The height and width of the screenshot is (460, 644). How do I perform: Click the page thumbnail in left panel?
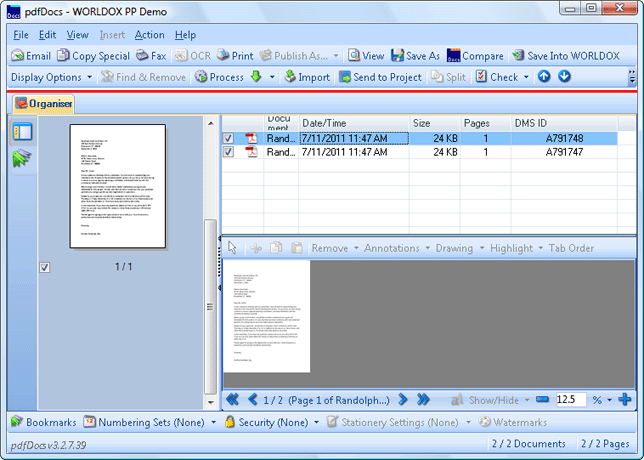click(118, 186)
